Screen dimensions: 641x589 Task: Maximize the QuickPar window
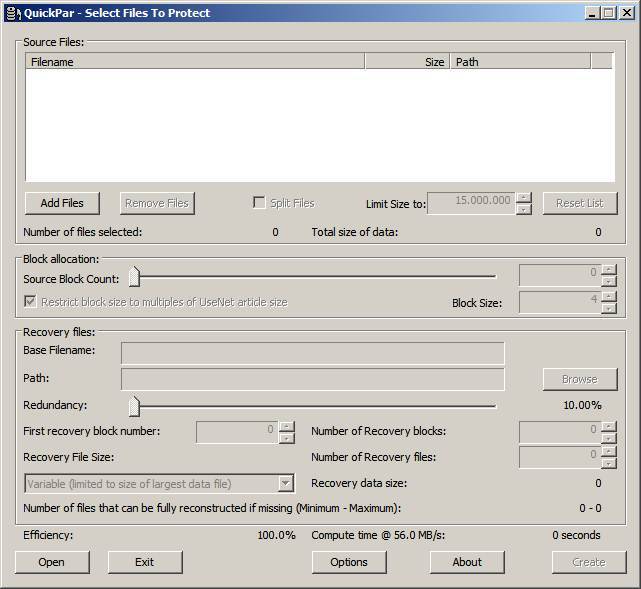[x=608, y=13]
